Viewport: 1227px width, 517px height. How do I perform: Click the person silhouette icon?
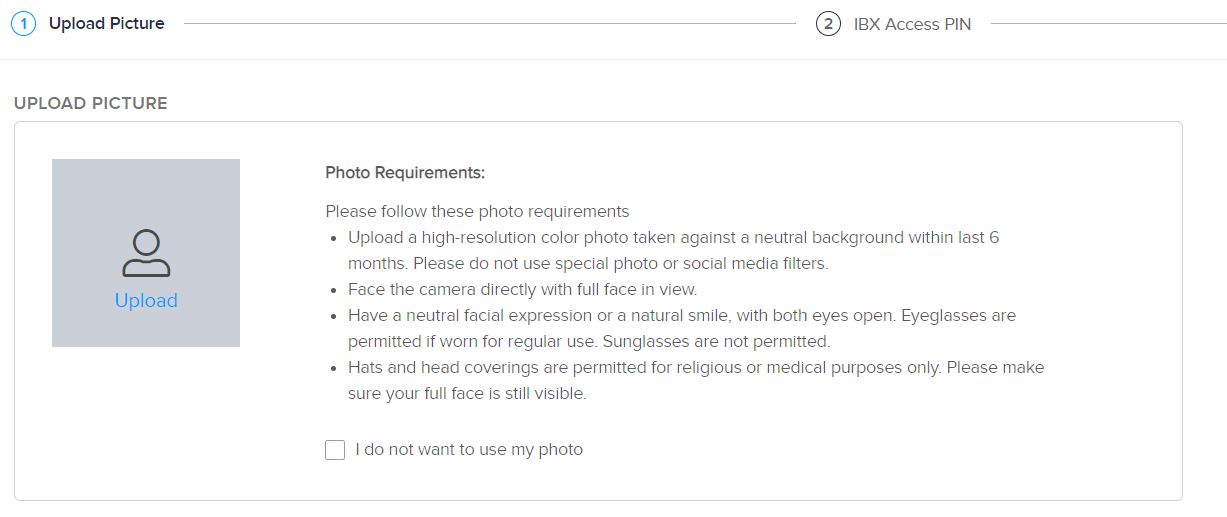146,253
